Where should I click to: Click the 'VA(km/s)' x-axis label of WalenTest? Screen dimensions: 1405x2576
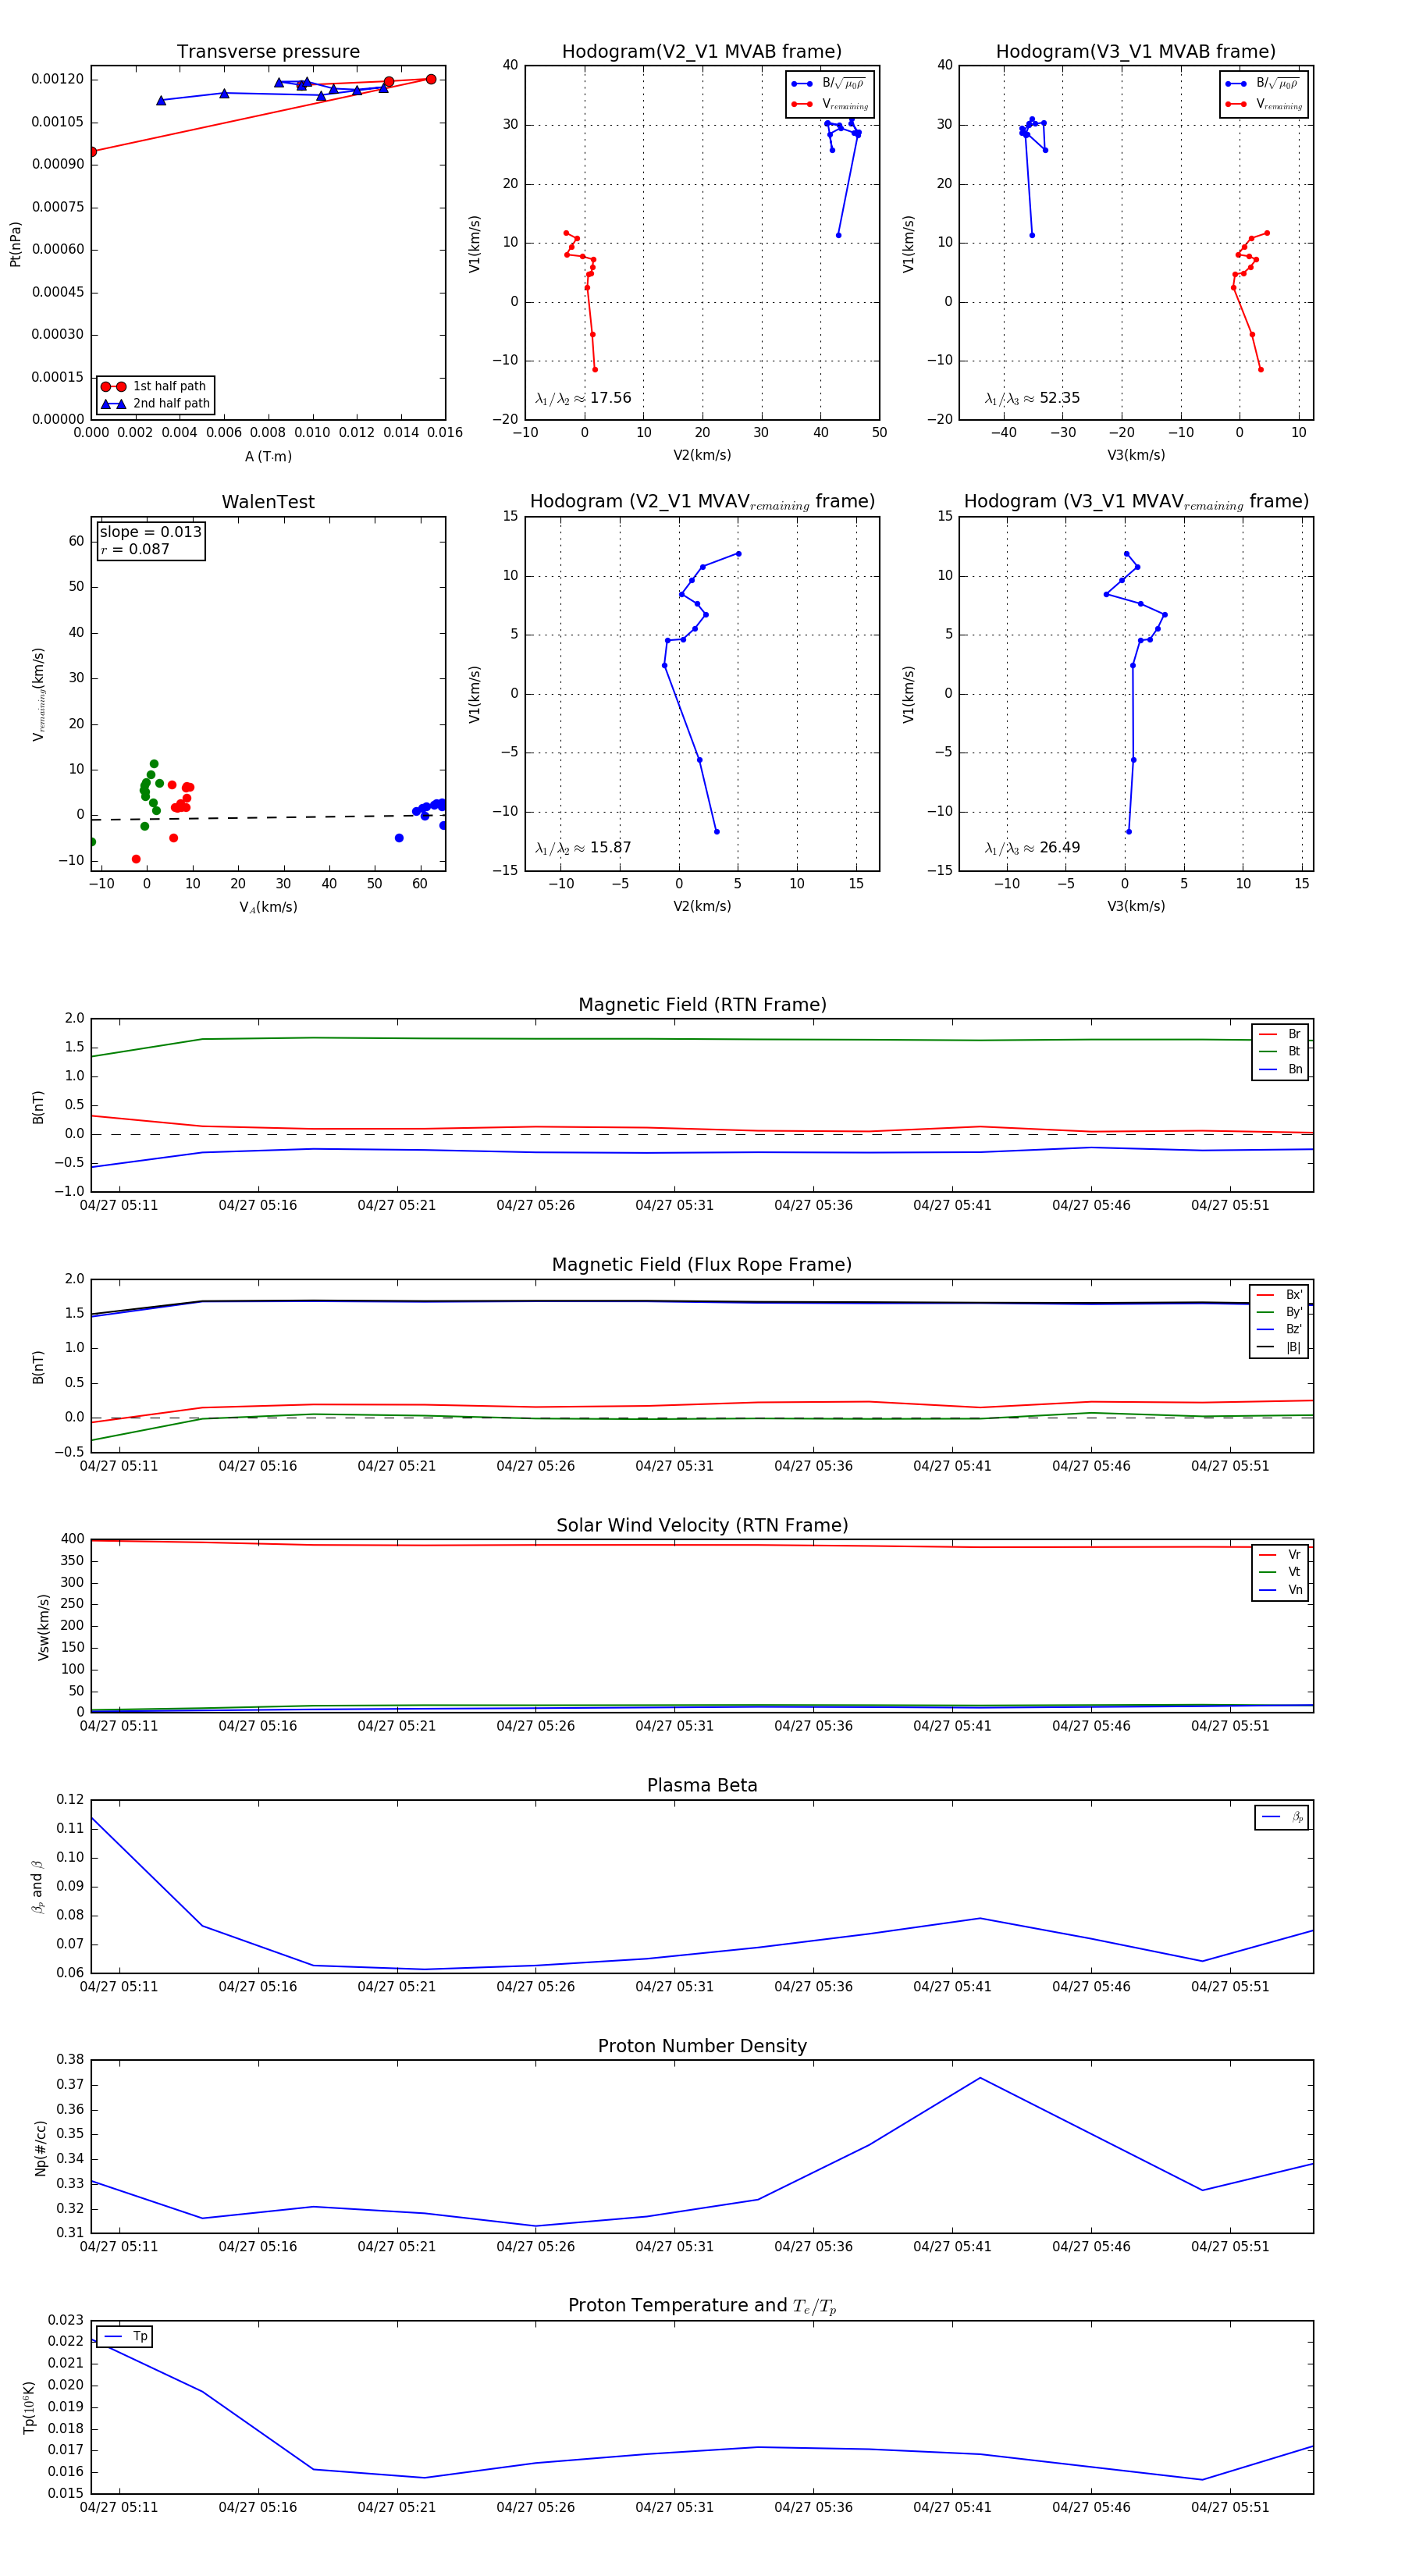268,908
